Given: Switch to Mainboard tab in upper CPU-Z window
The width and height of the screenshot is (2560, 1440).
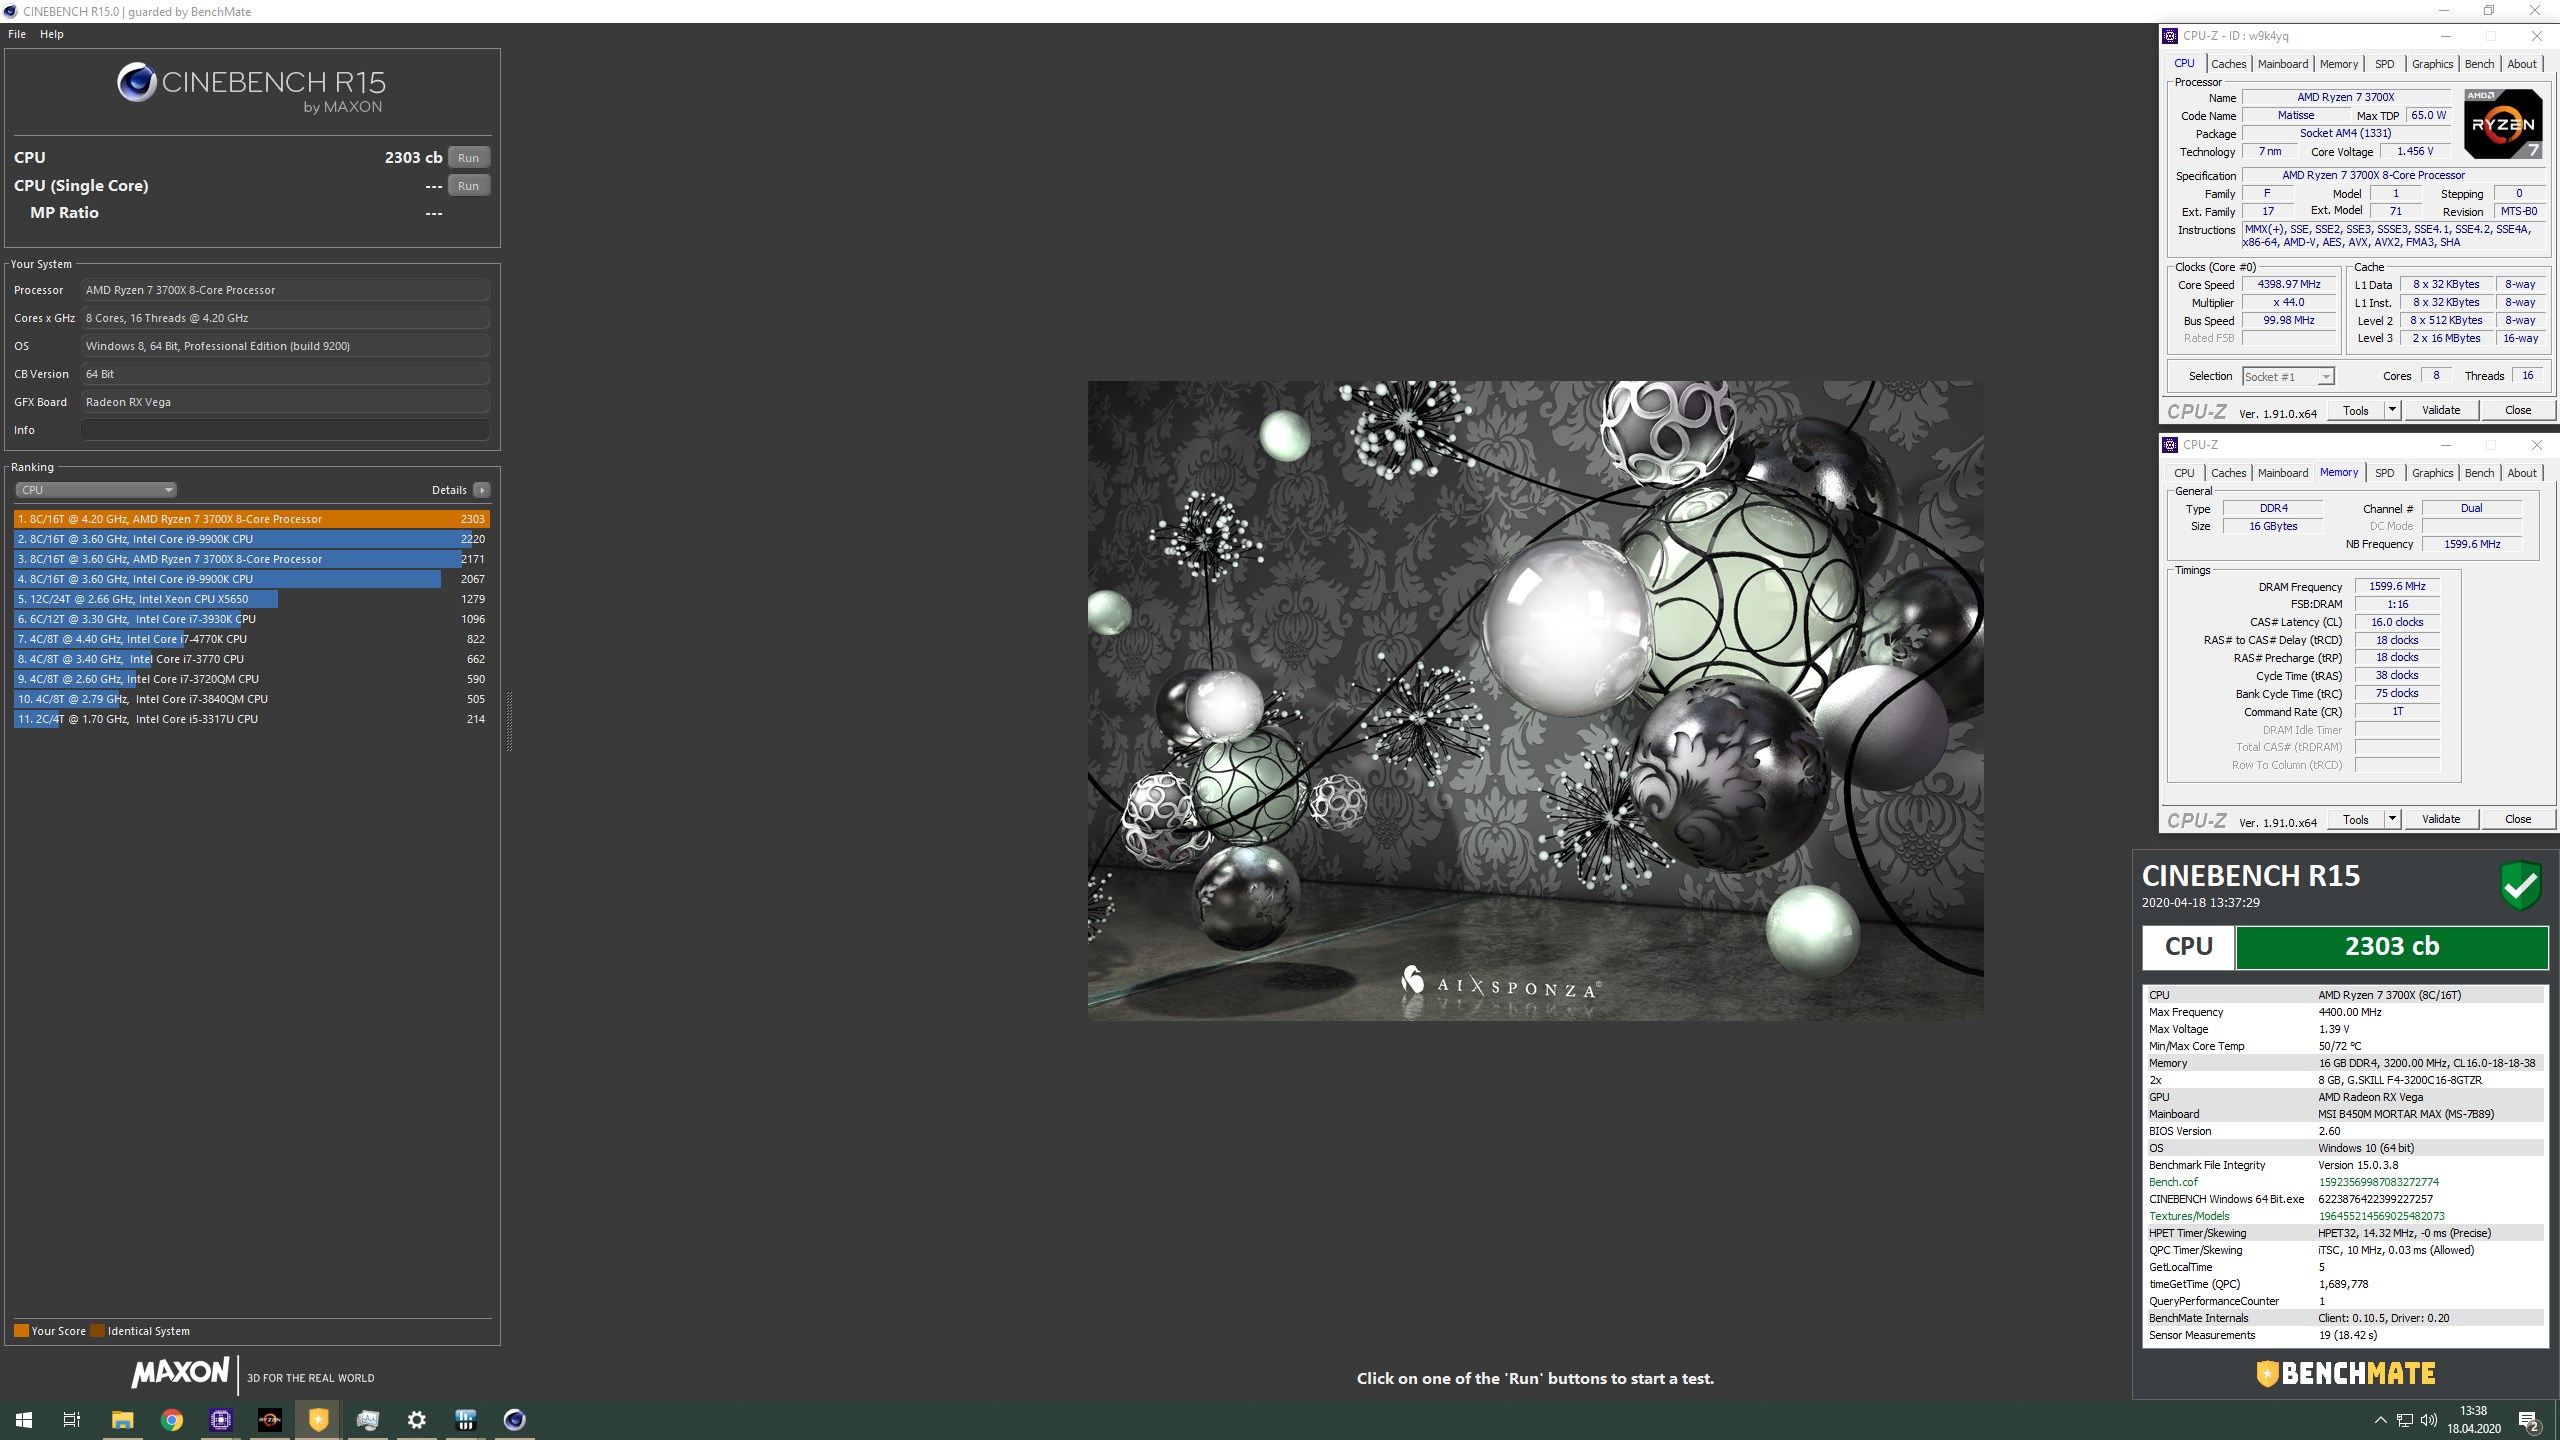Looking at the screenshot, I should (2283, 64).
